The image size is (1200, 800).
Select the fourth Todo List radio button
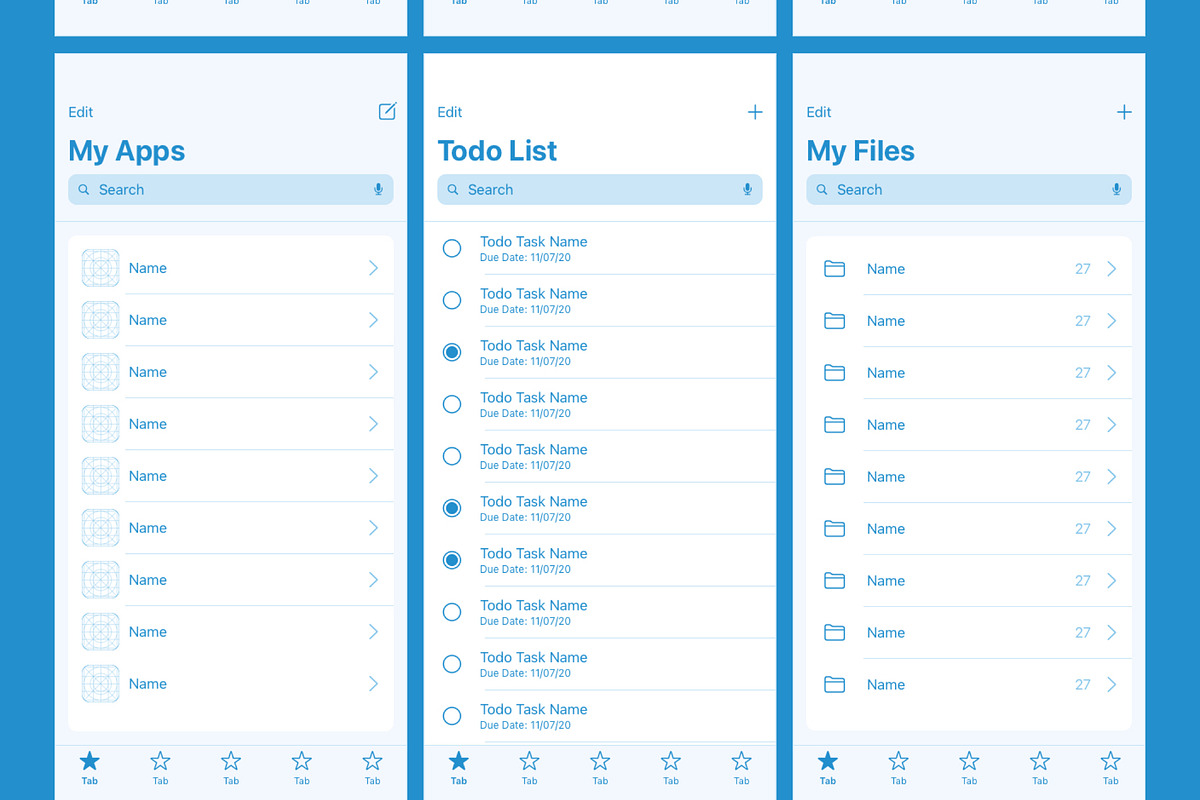coord(452,404)
